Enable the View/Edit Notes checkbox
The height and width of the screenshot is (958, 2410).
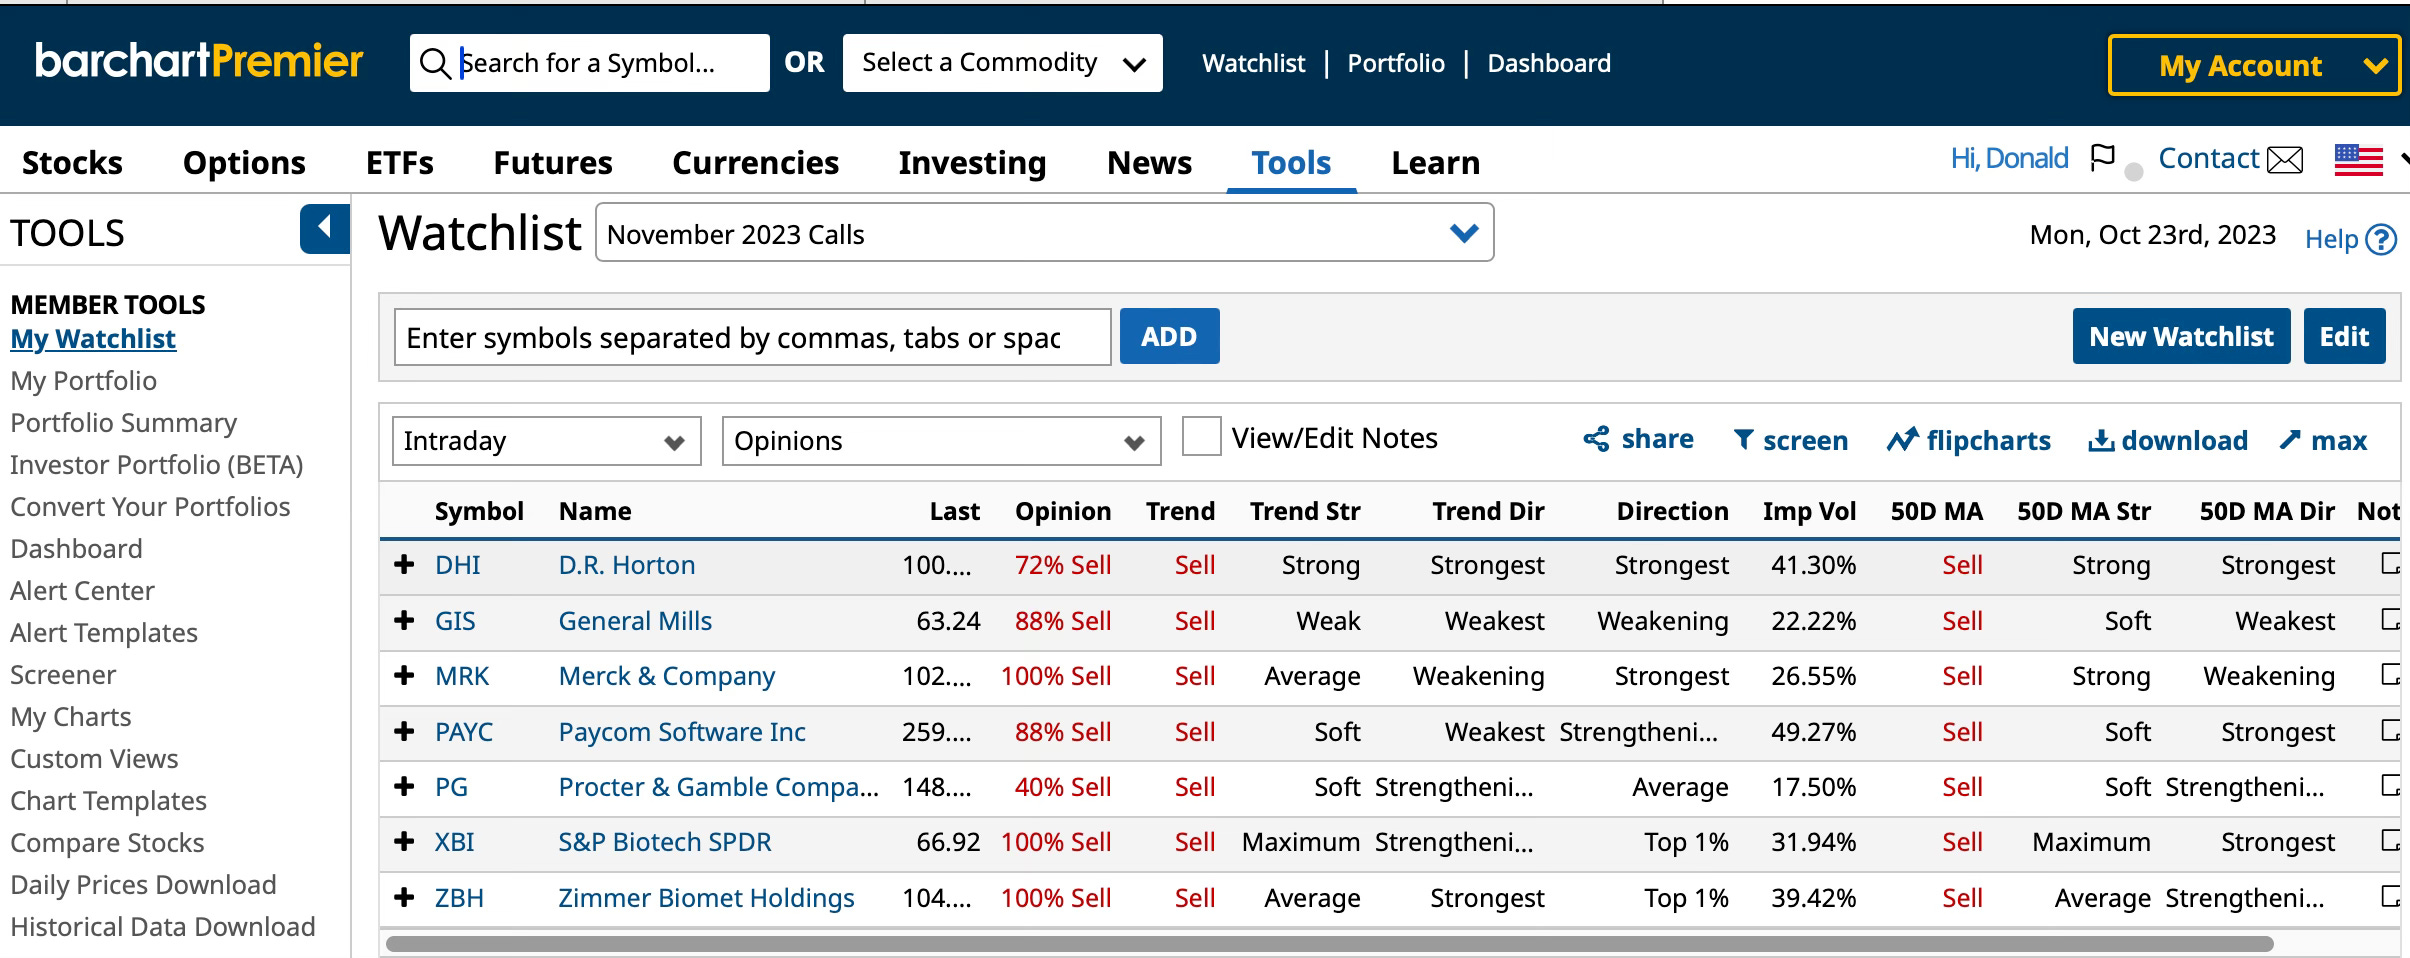[1201, 437]
